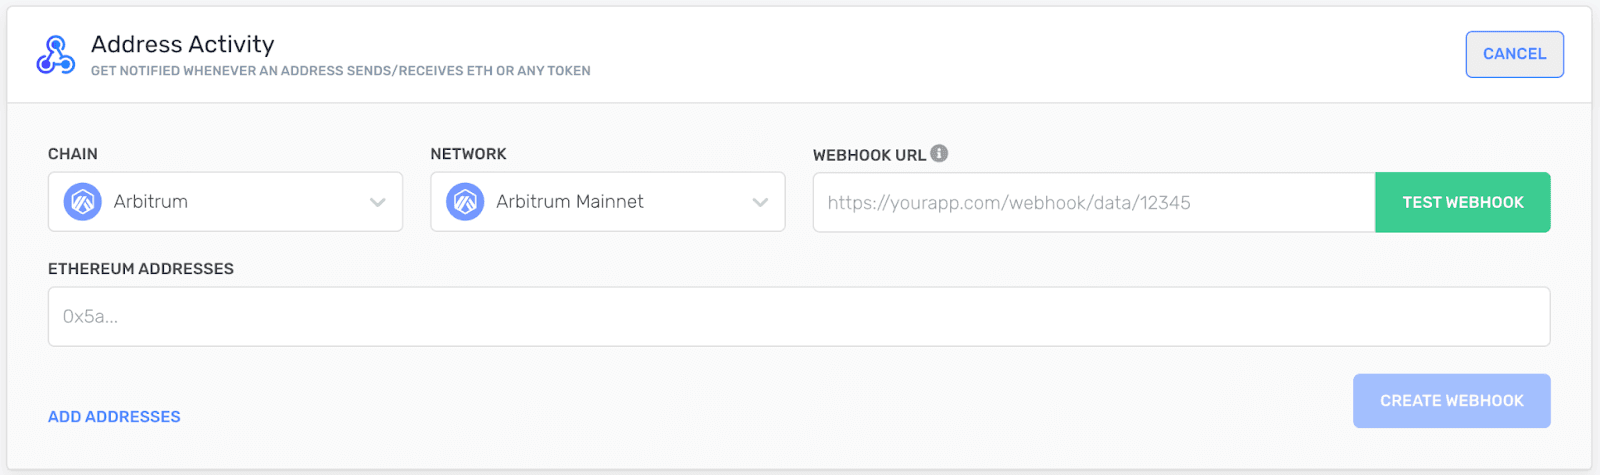Expand the Chain dropdown chevron arrow

tap(378, 202)
